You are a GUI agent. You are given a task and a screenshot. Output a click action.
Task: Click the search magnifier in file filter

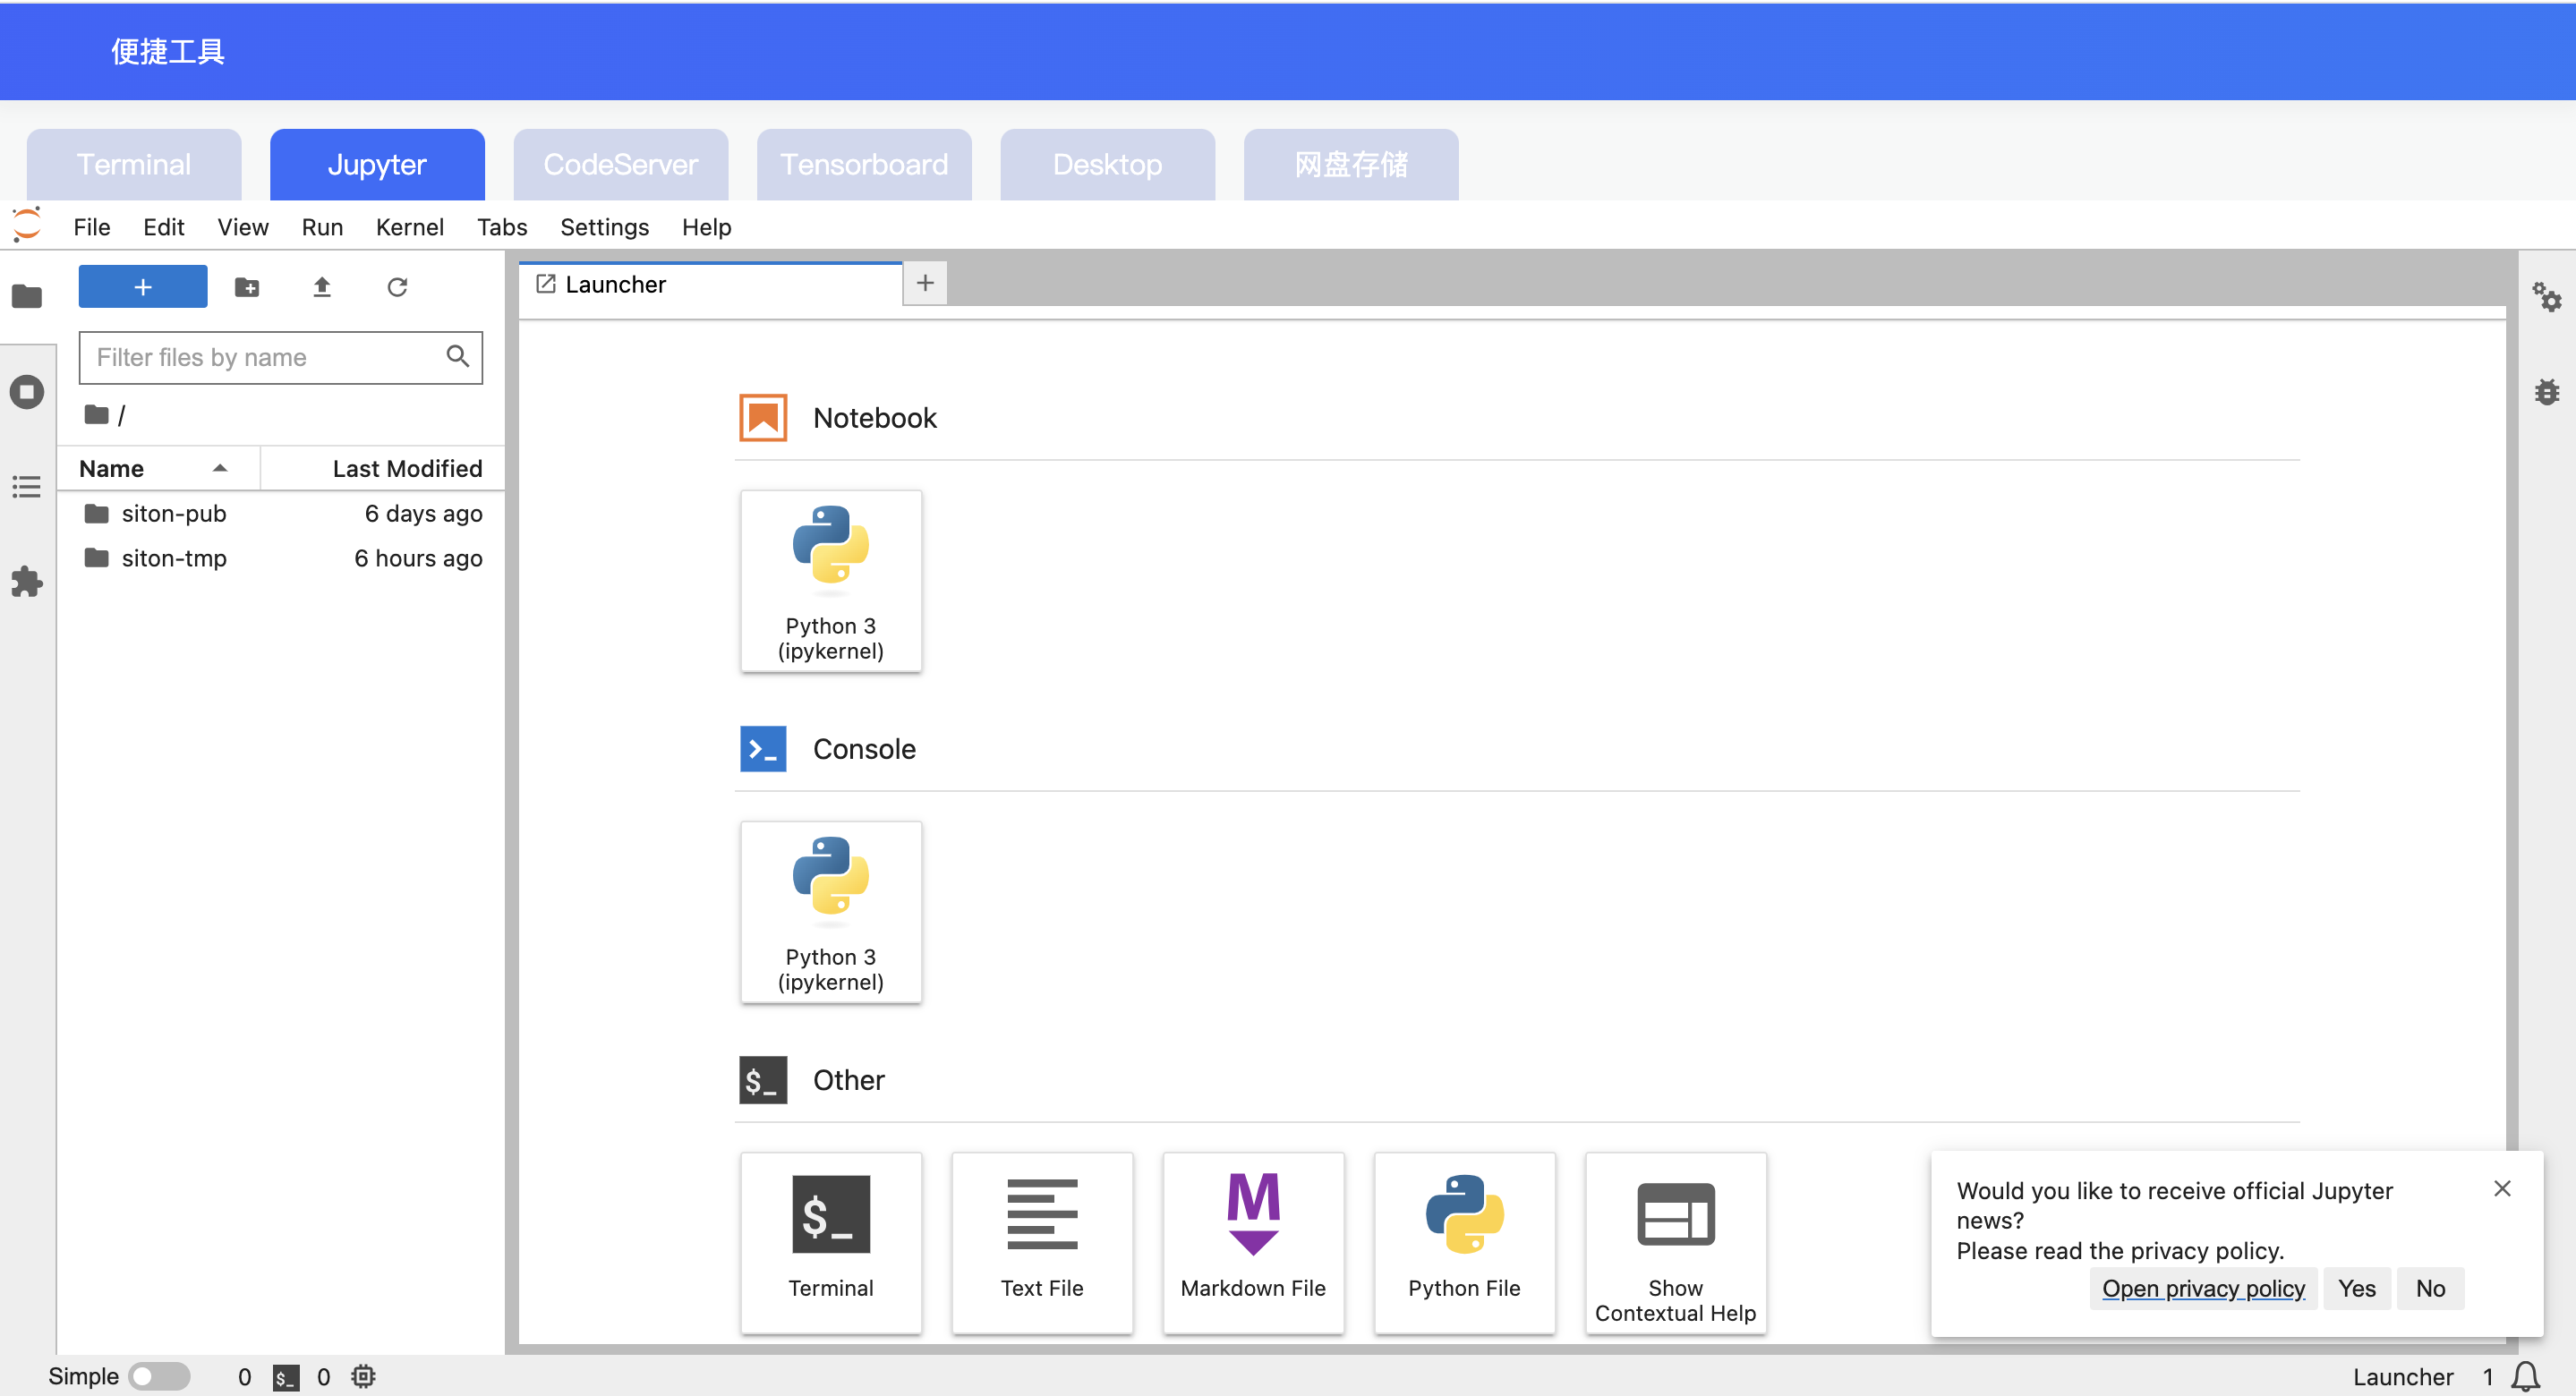457,356
